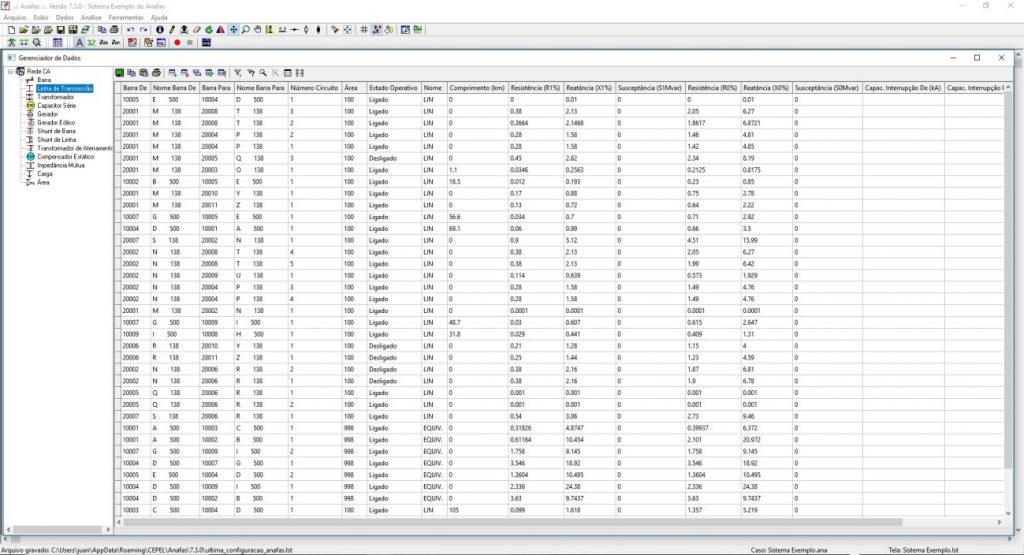Click the Estado Operativo column header
This screenshot has height=555, width=1024.
[x=393, y=88]
